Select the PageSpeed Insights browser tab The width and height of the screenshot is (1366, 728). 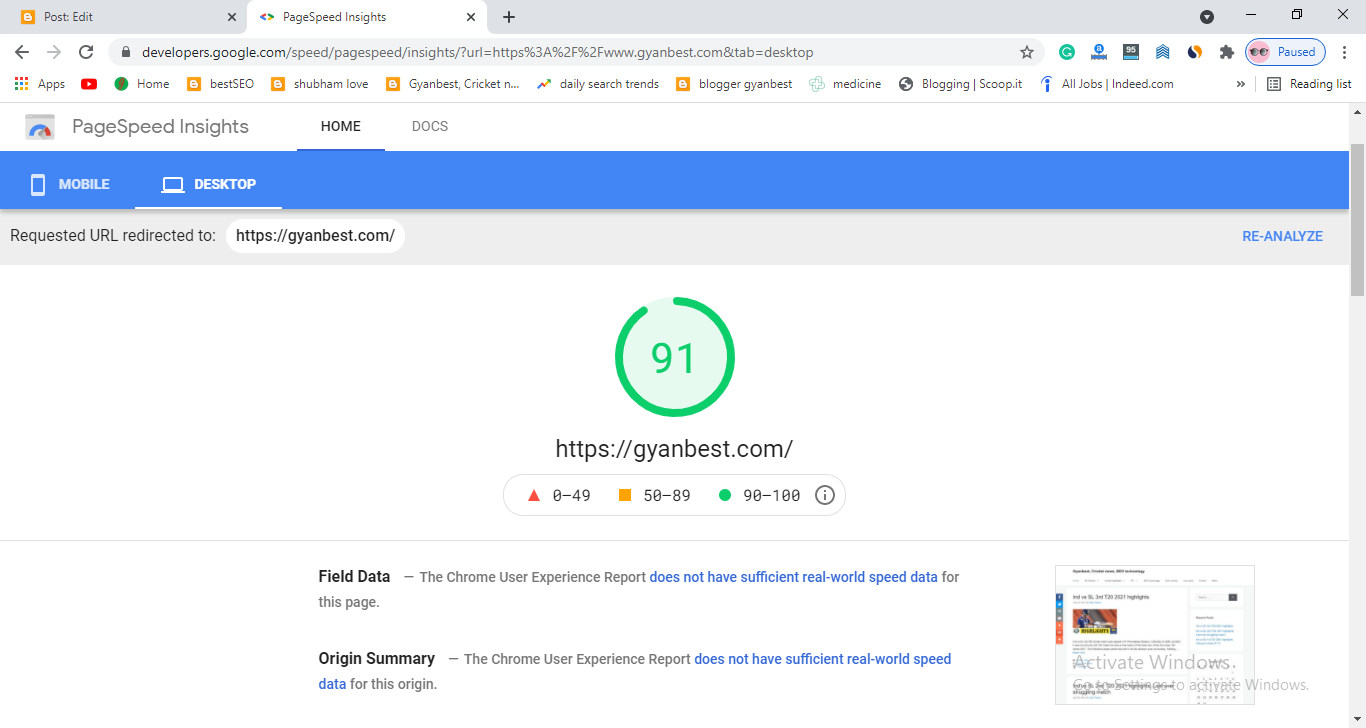pos(366,17)
